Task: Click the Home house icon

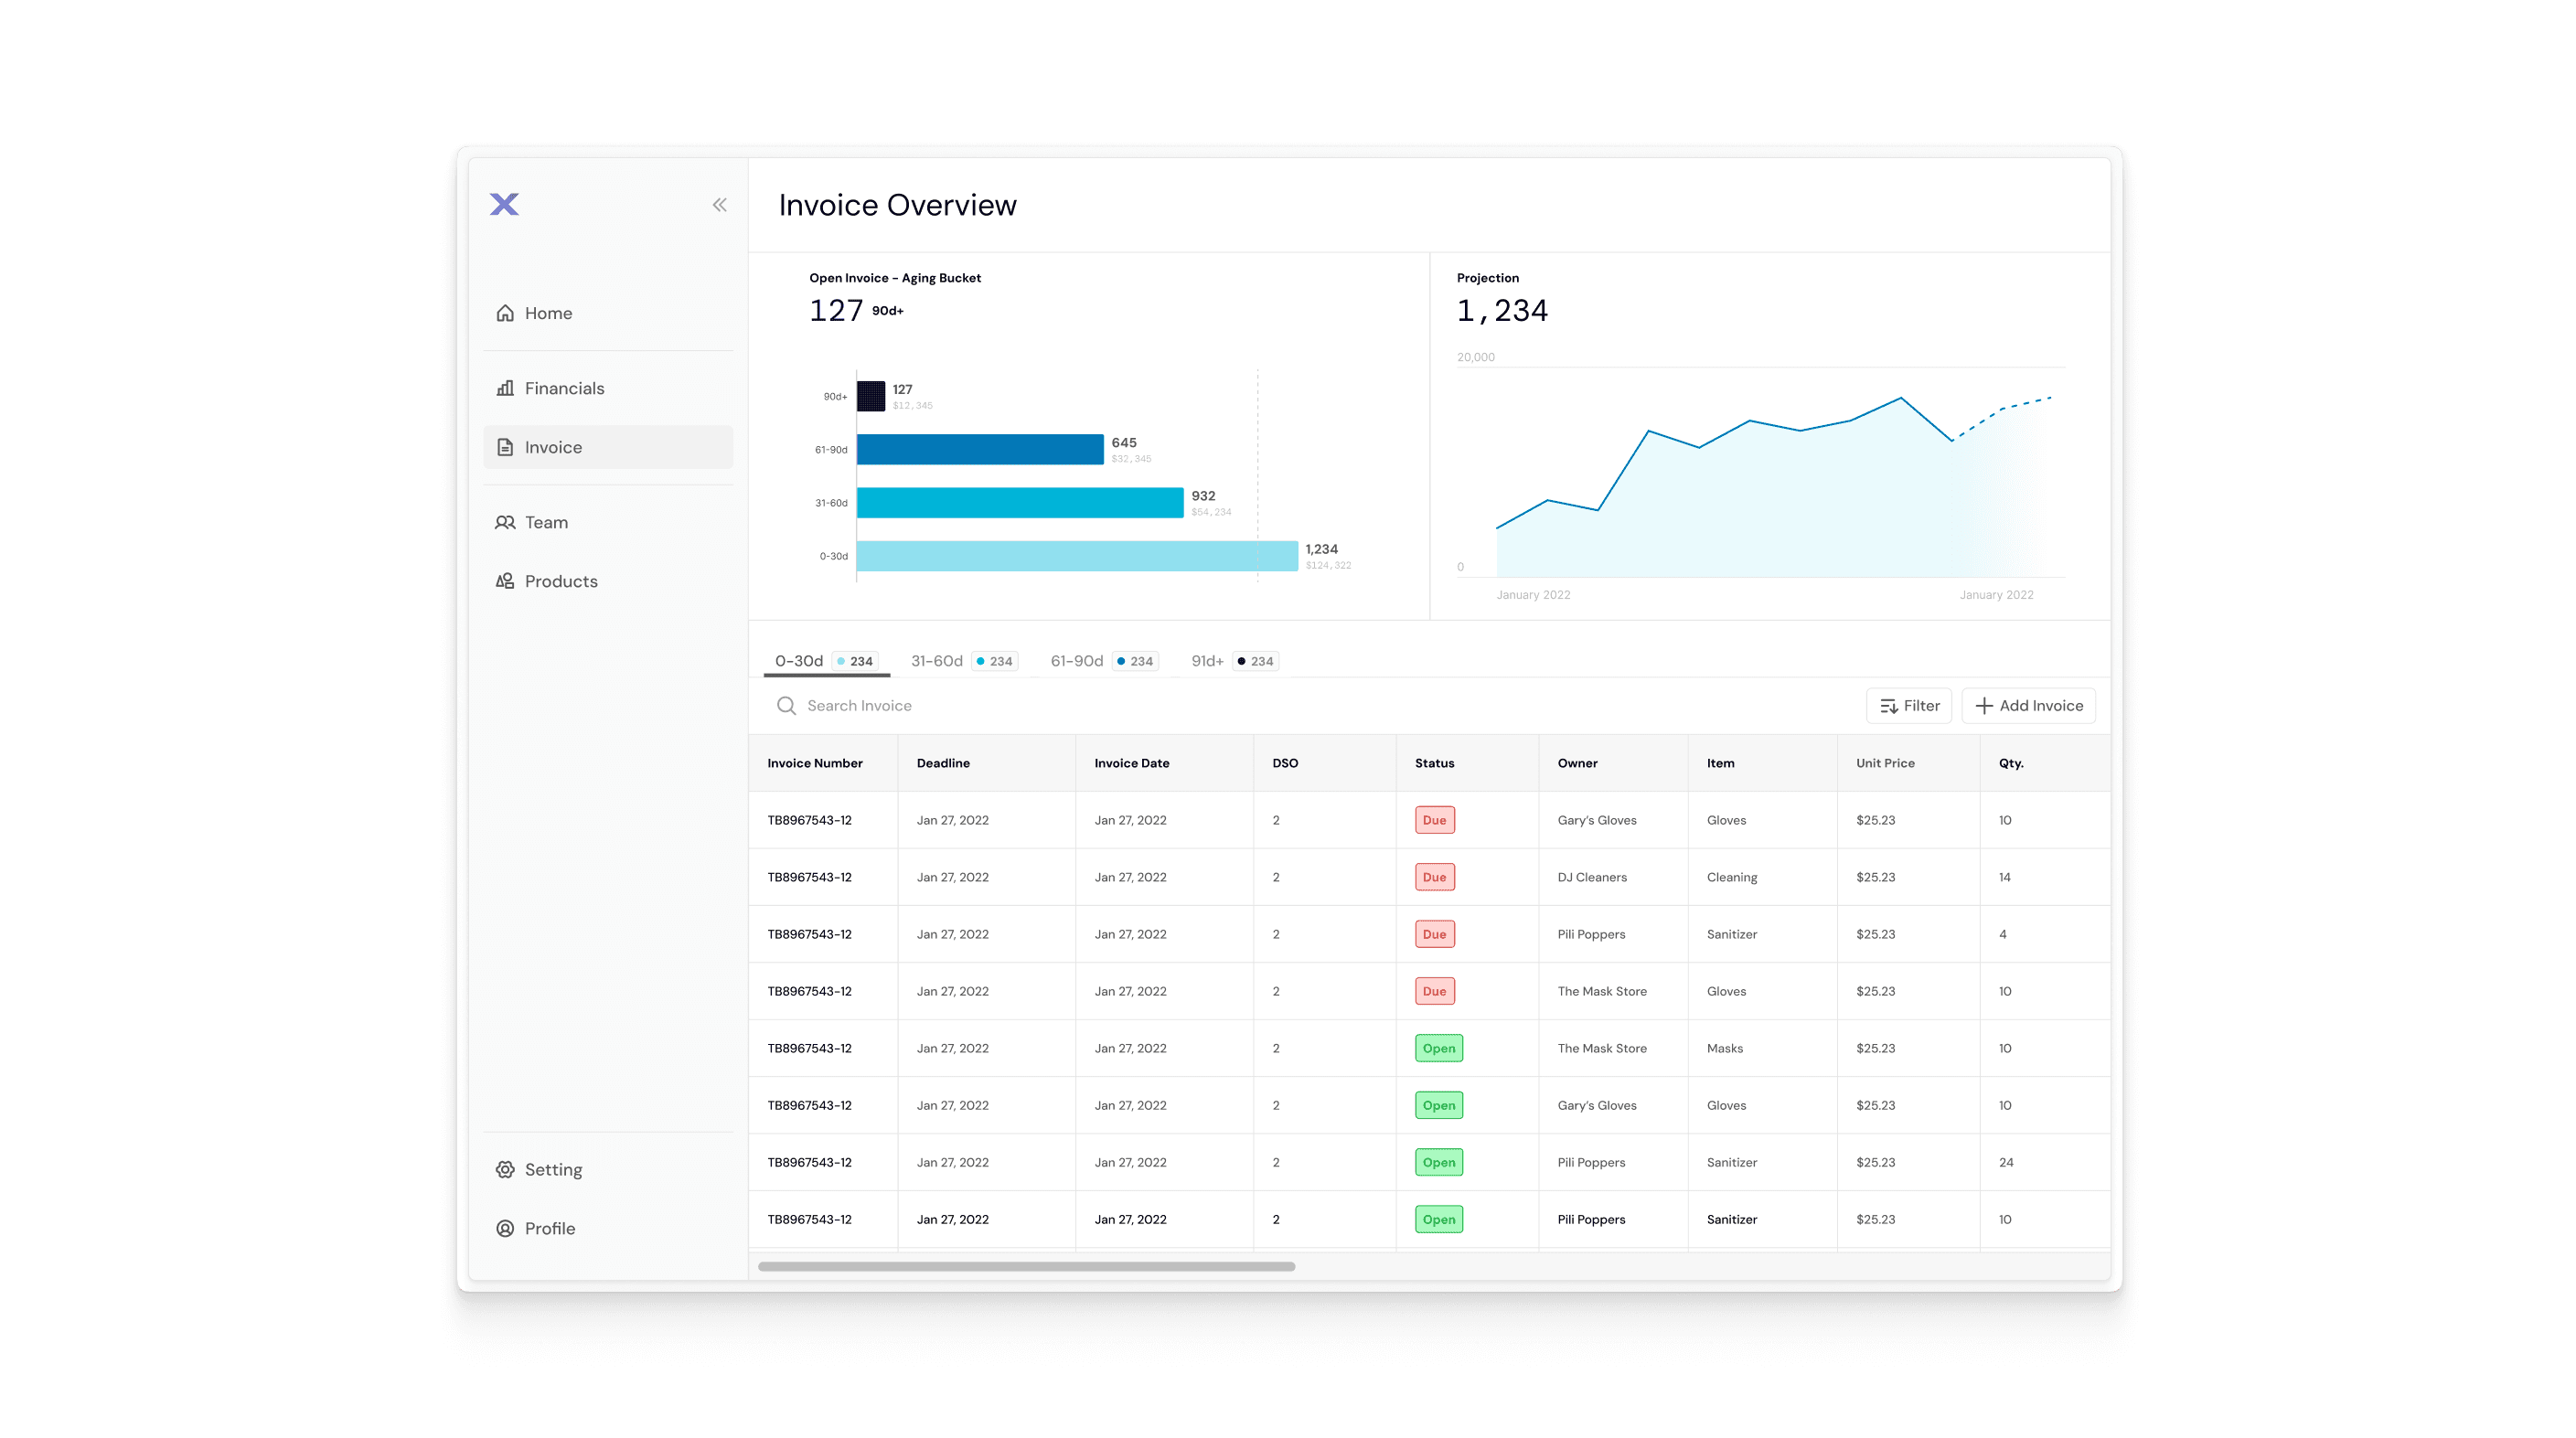Action: [x=505, y=313]
